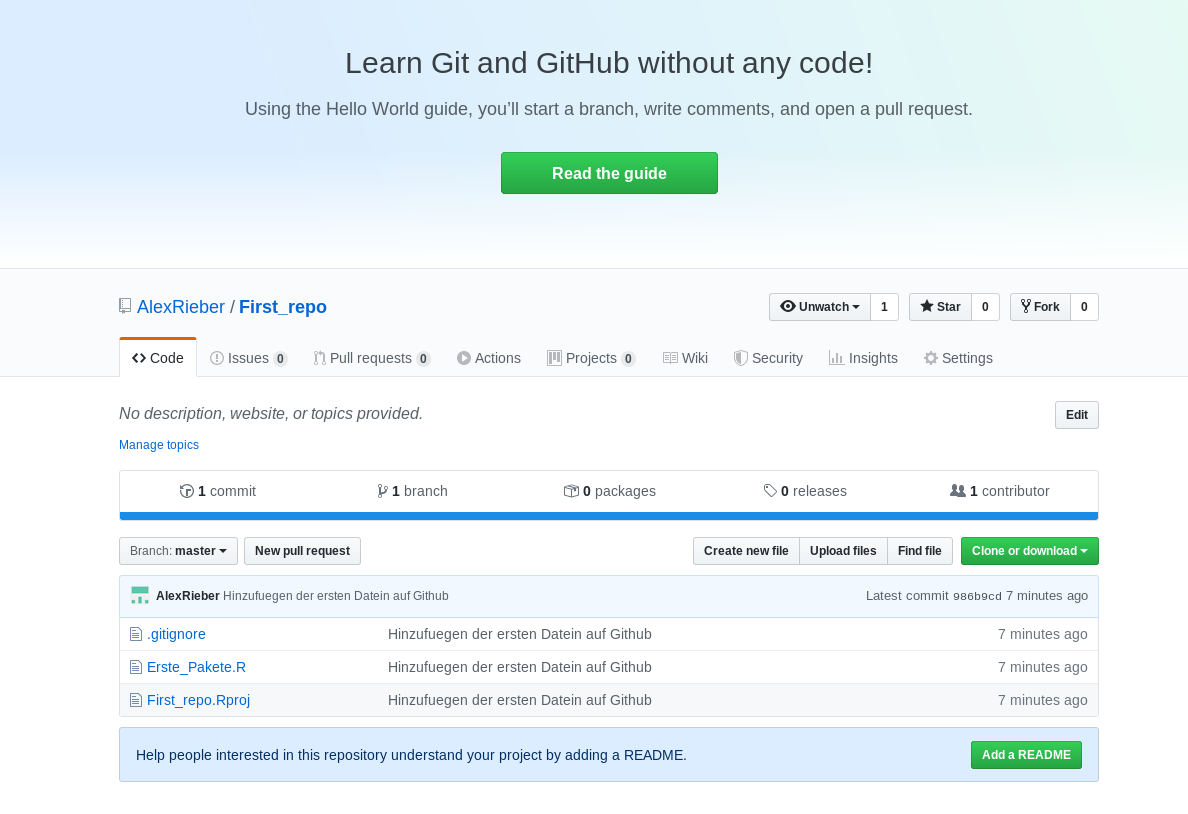Click the contributors people icon
The height and width of the screenshot is (814, 1188).
[958, 491]
